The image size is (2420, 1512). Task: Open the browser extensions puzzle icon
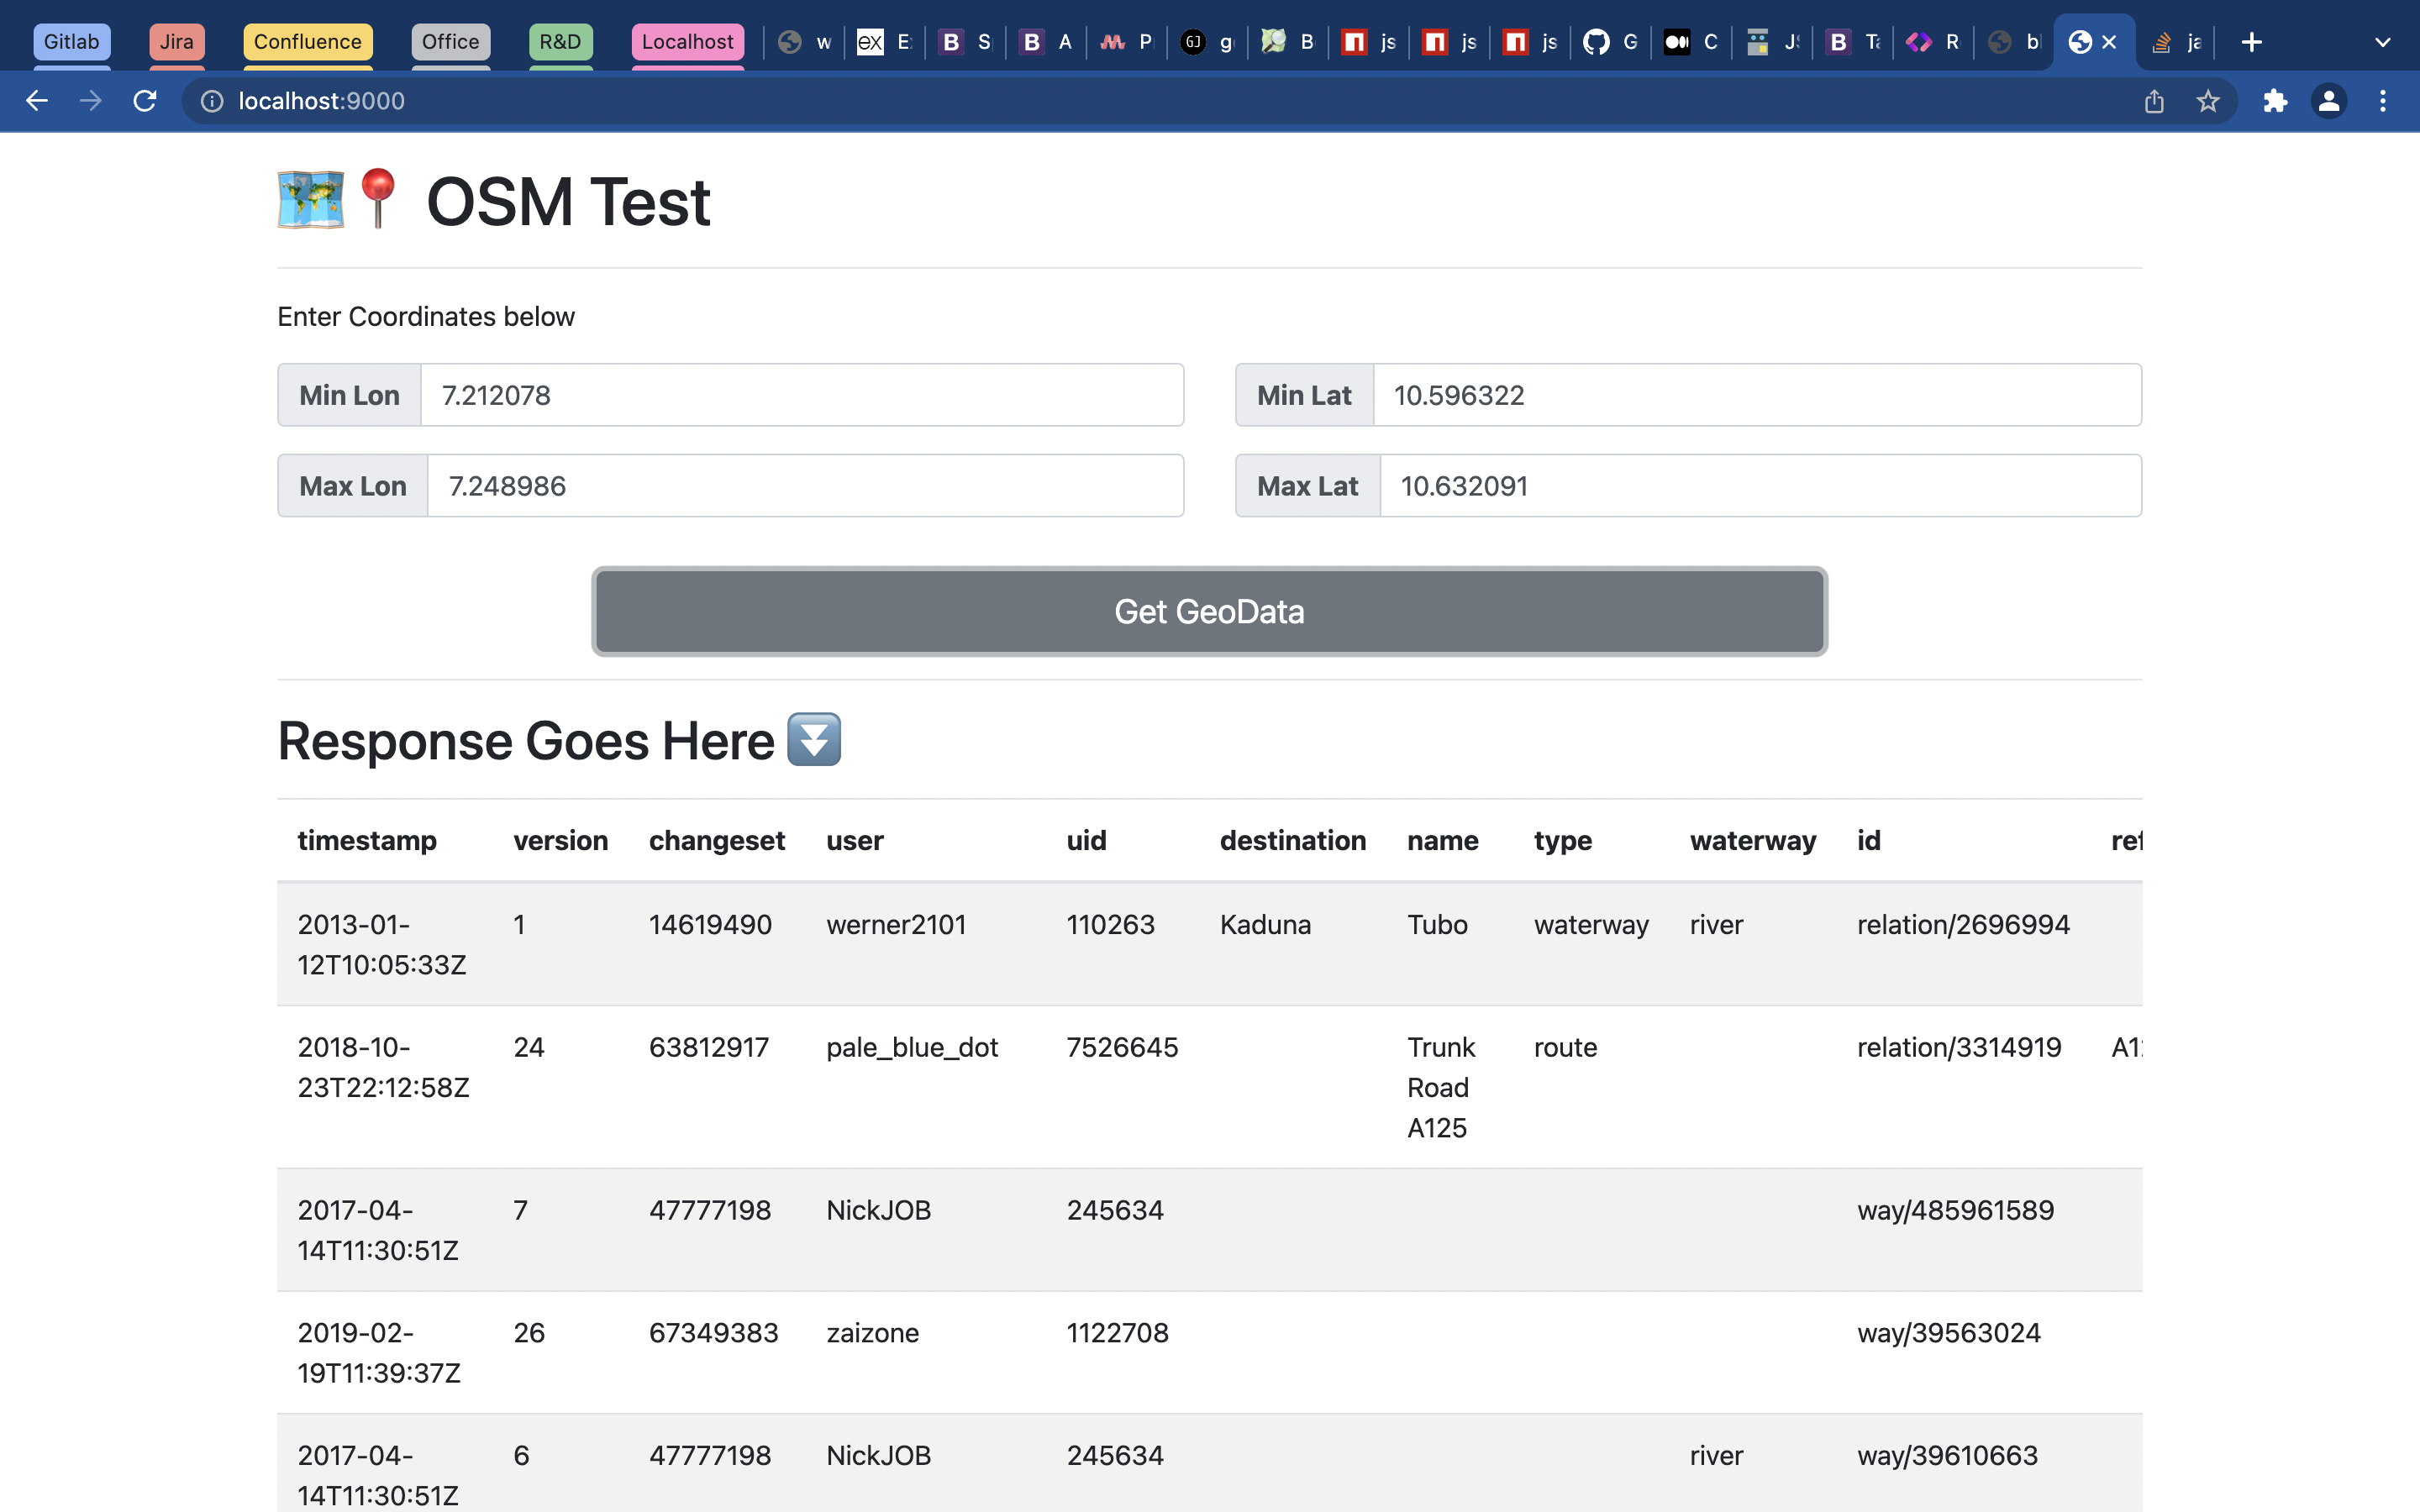(2275, 101)
